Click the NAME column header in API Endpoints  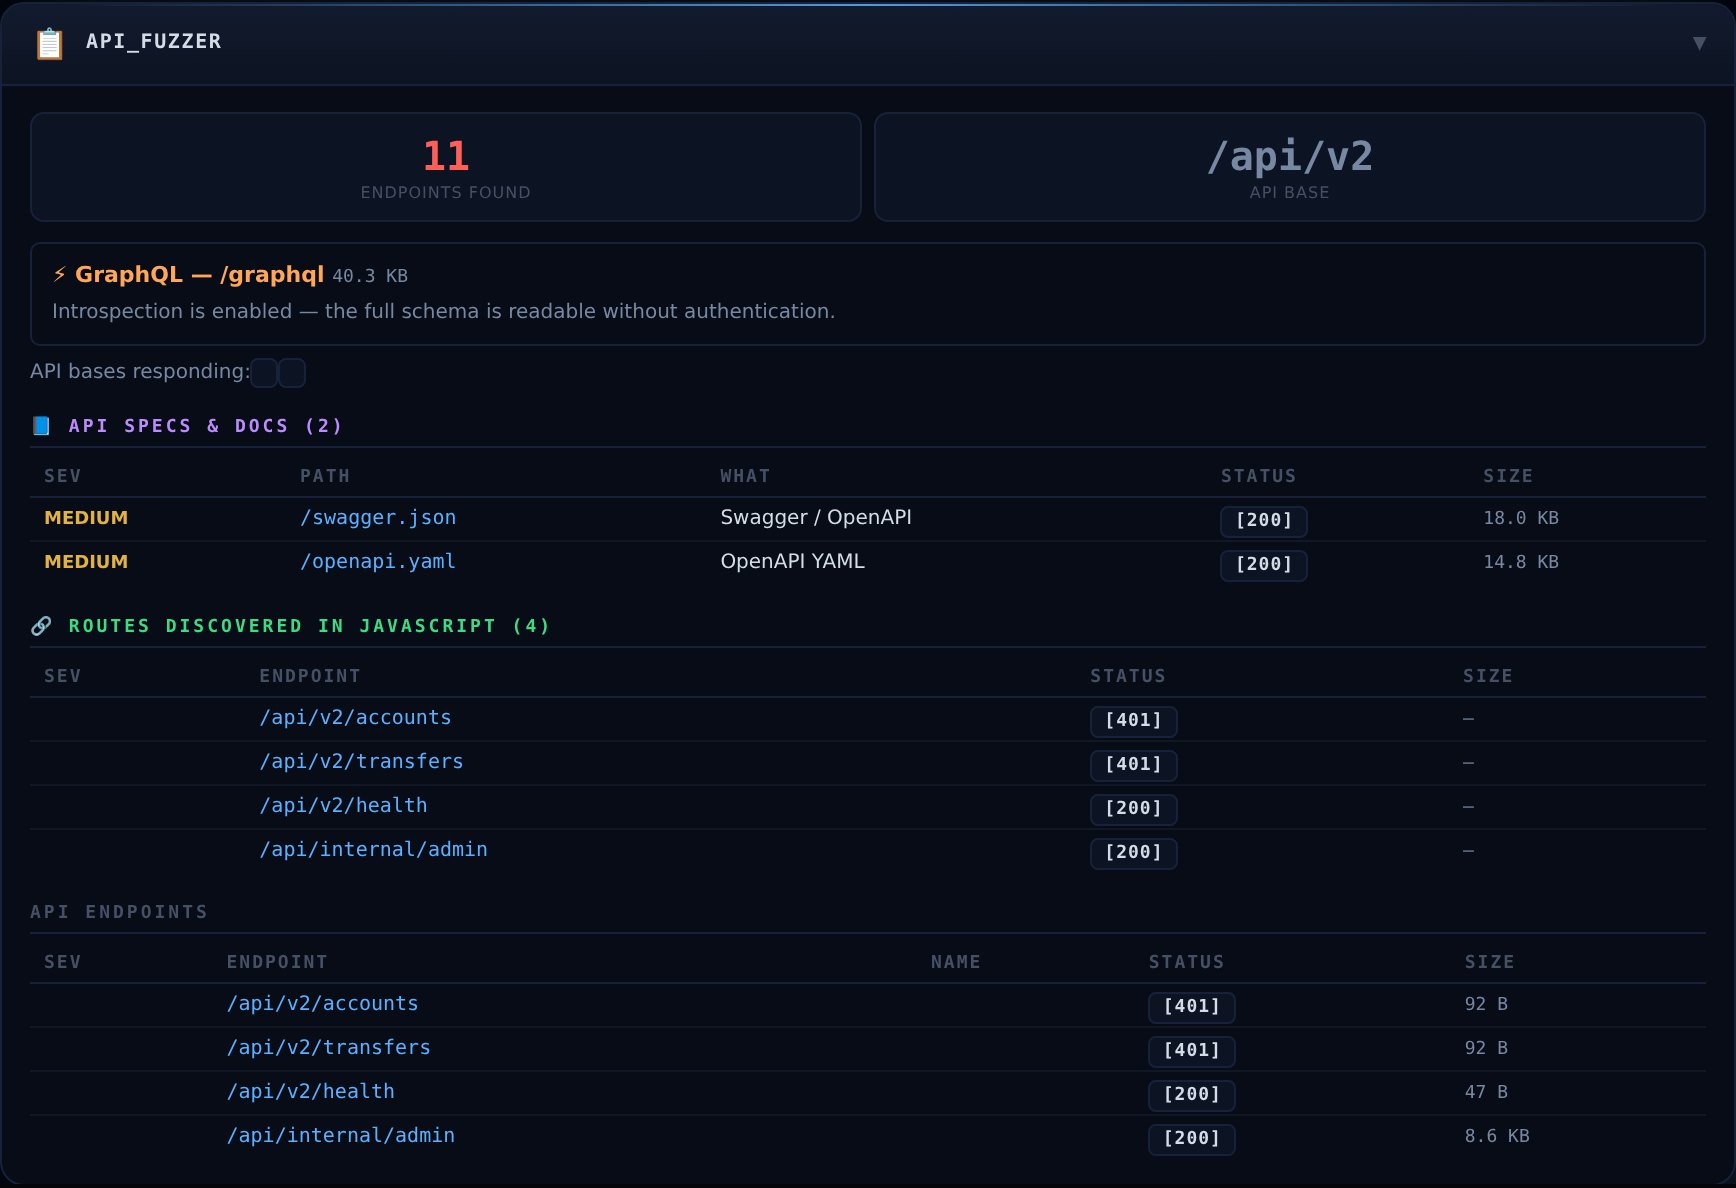coord(955,962)
